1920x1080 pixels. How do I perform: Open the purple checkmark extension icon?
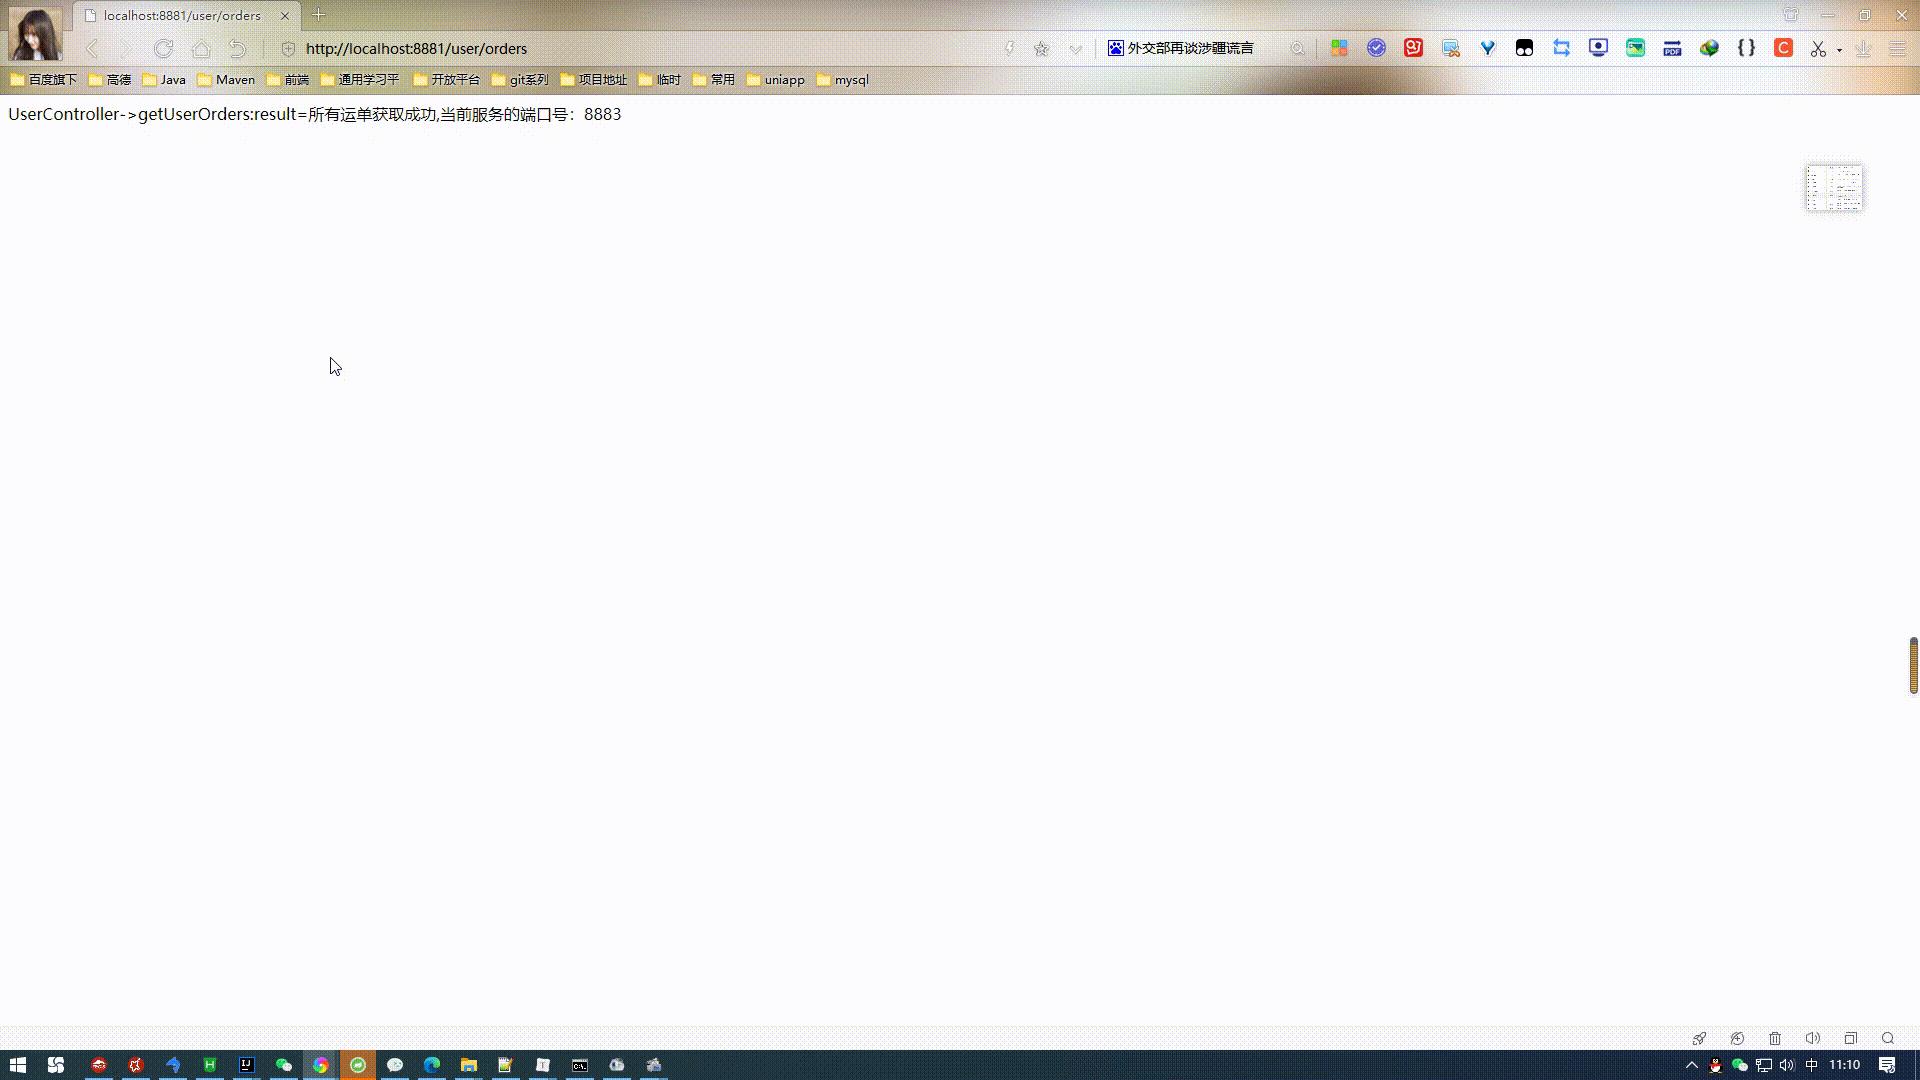(1376, 47)
